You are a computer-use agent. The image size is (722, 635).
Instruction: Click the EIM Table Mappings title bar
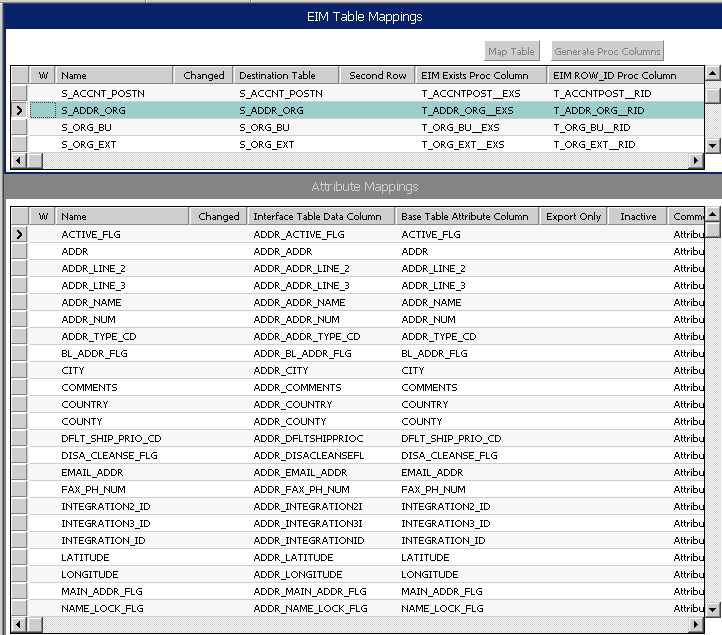coord(364,17)
